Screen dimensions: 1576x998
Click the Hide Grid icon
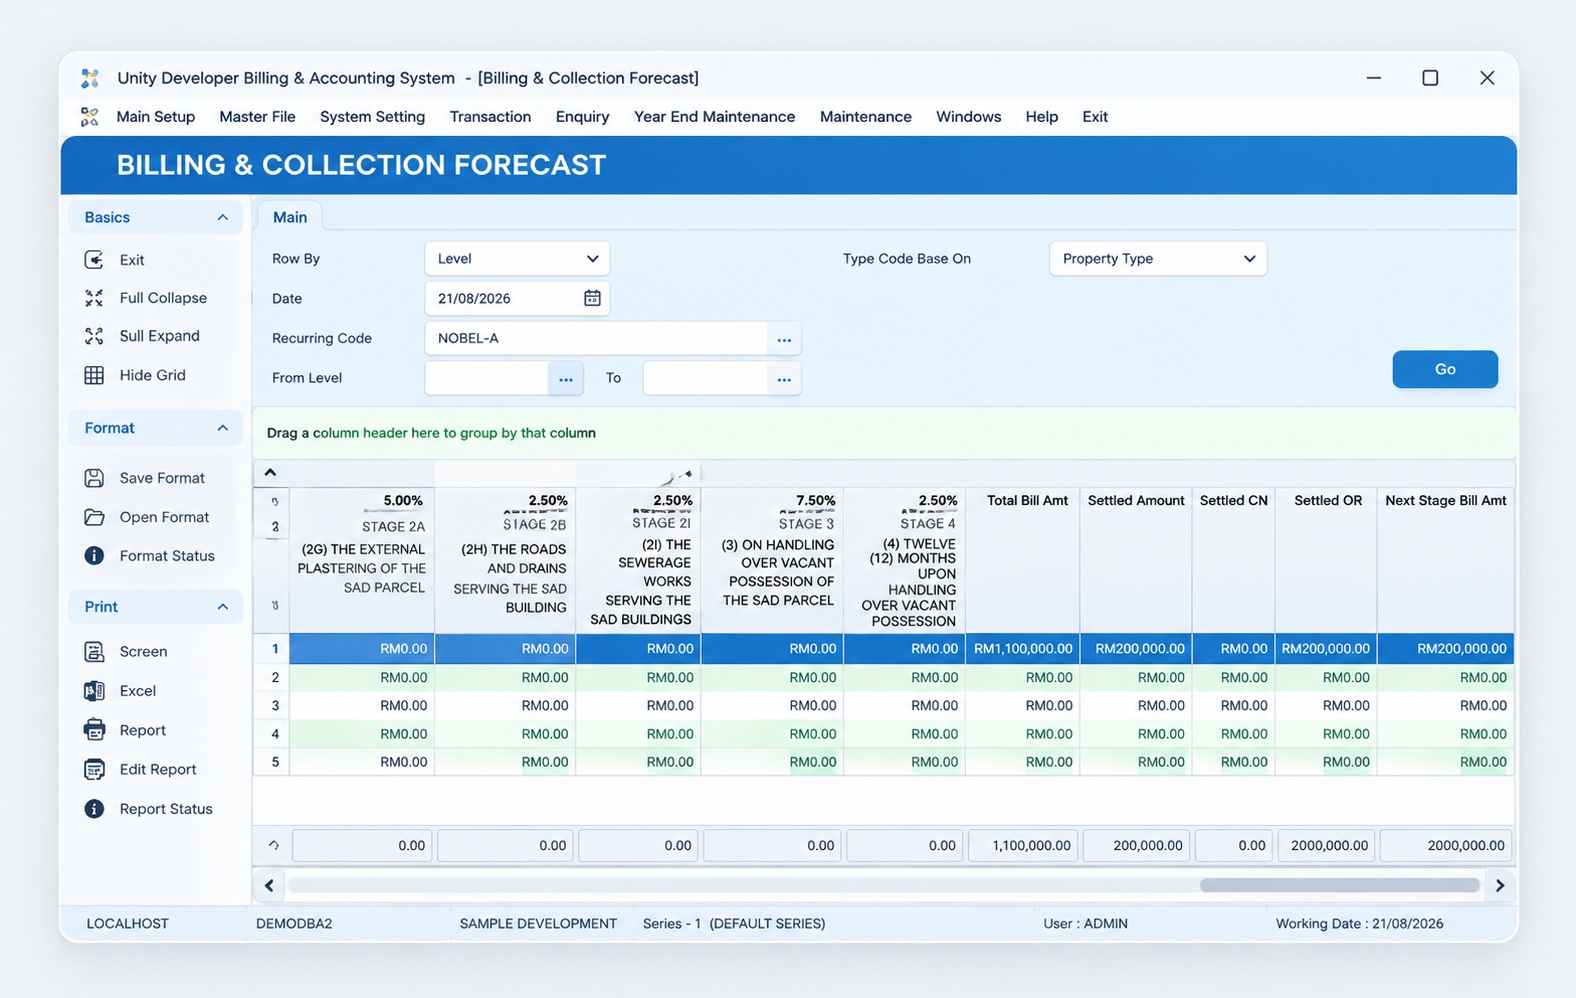(94, 375)
